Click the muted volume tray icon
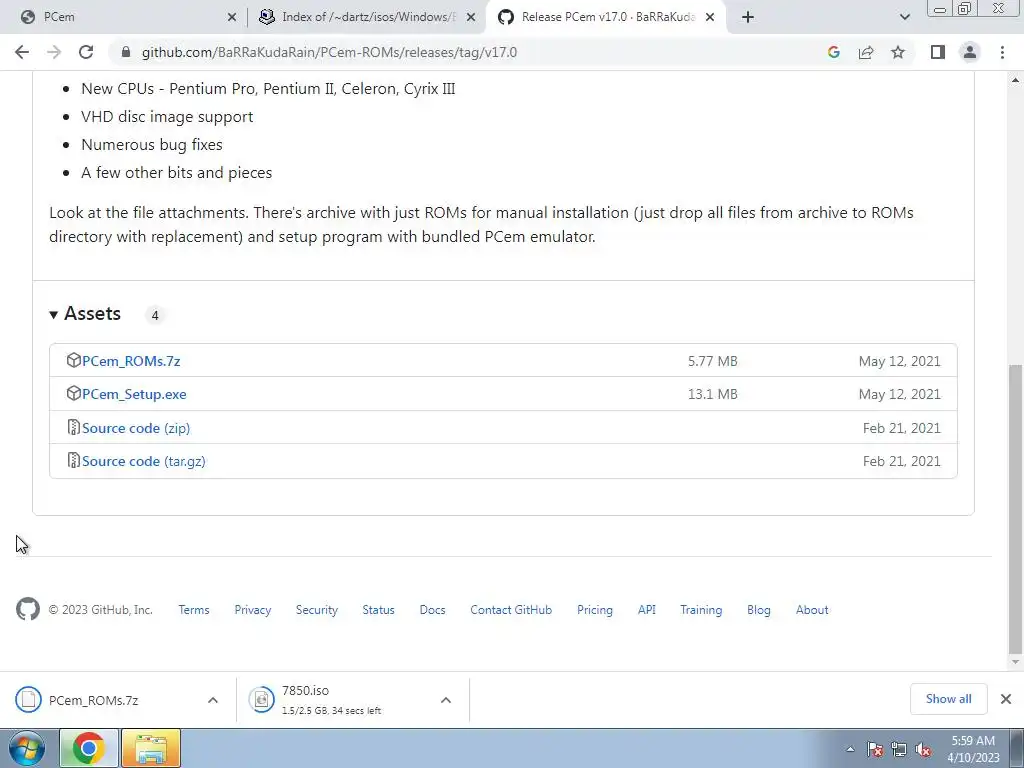This screenshot has width=1024, height=768. click(923, 749)
